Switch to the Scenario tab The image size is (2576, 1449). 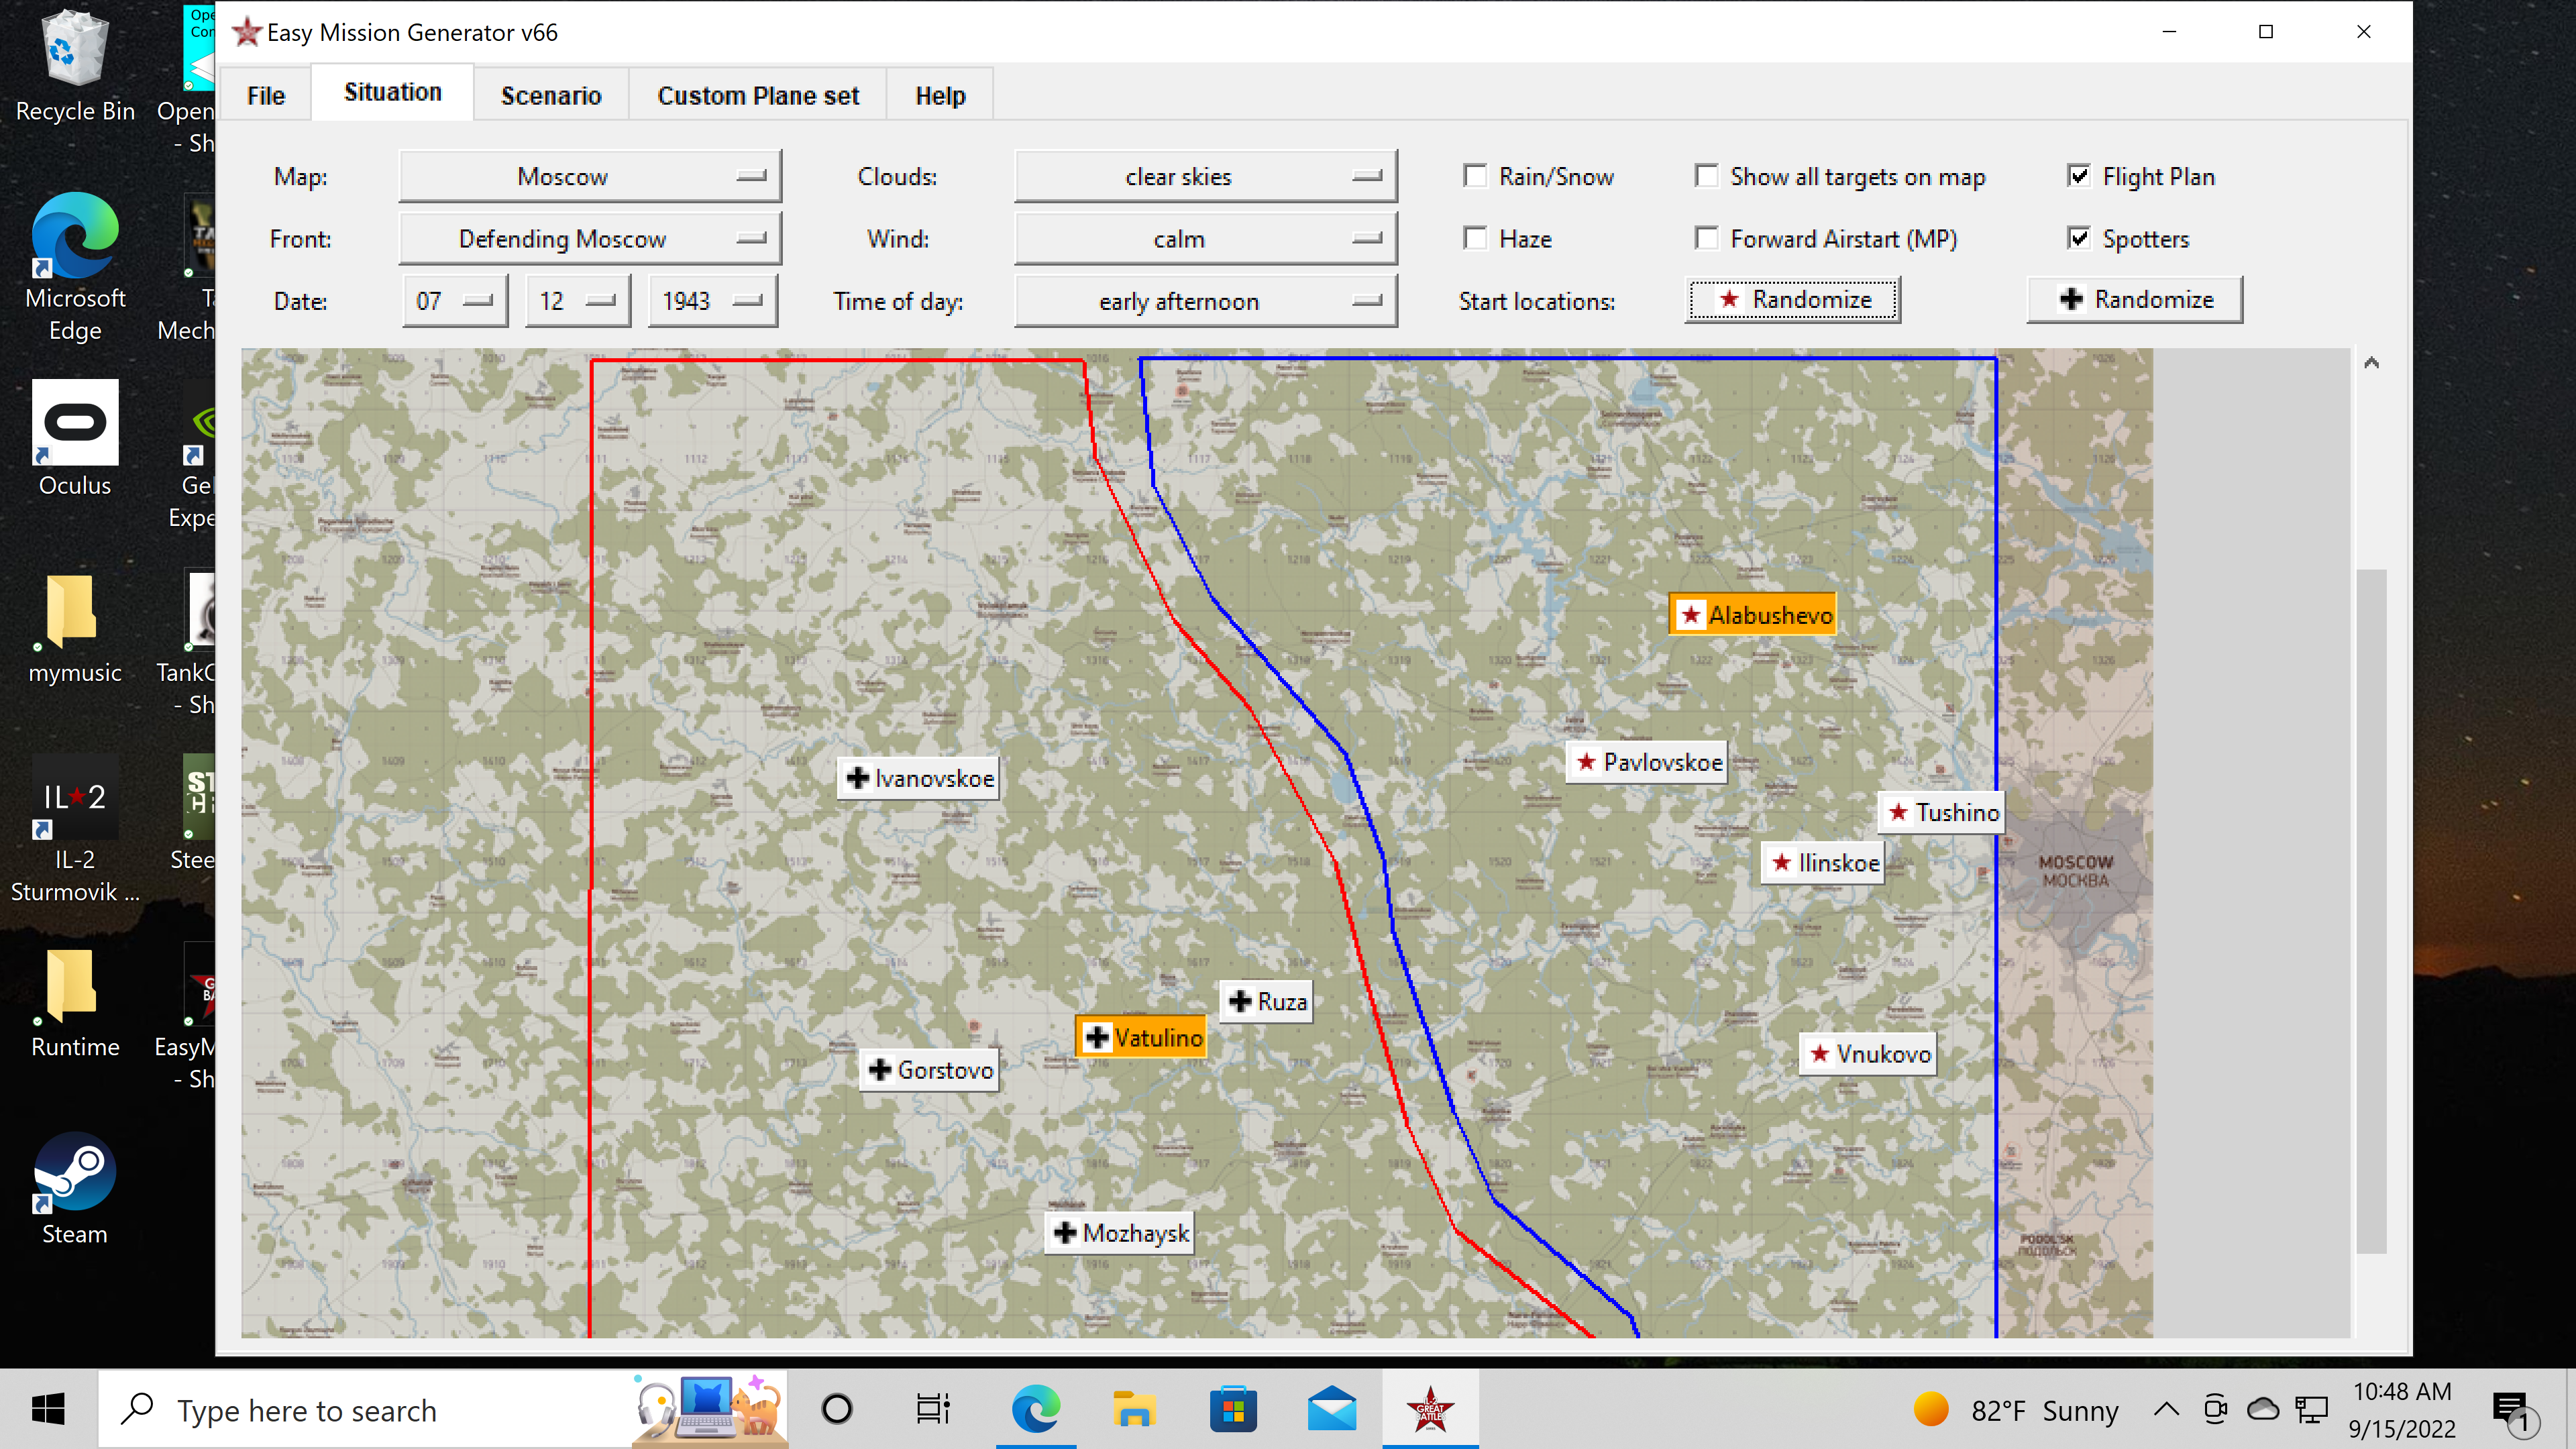tap(551, 95)
